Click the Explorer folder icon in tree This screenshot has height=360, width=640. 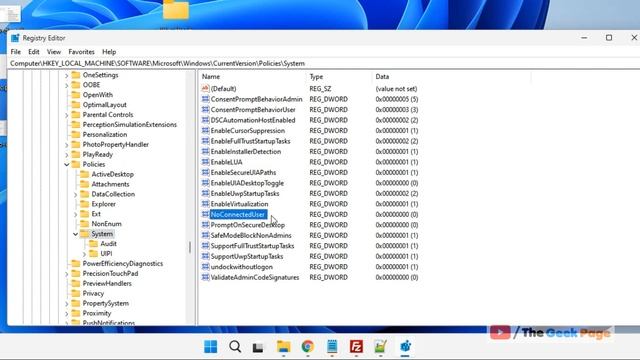[84, 204]
